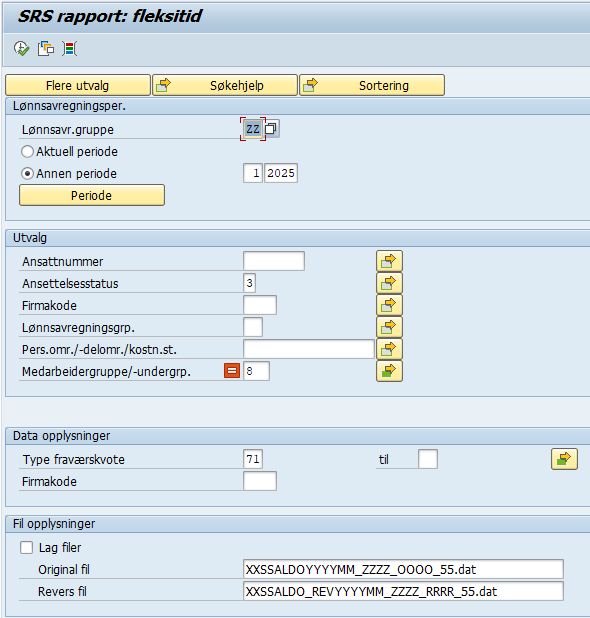Viewport: 590px width, 618px height.
Task: Click the Sortering button
Action: point(372,85)
